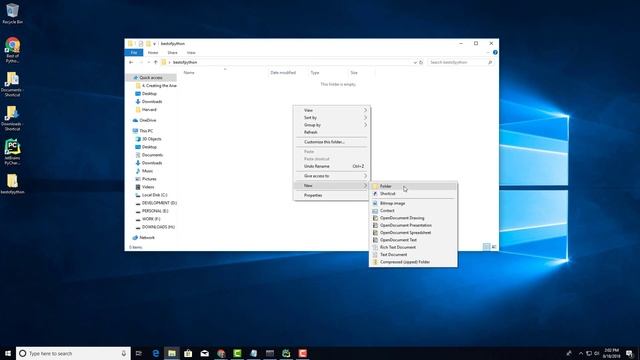
Task: Expand the Give access to submenu
Action: (331, 176)
